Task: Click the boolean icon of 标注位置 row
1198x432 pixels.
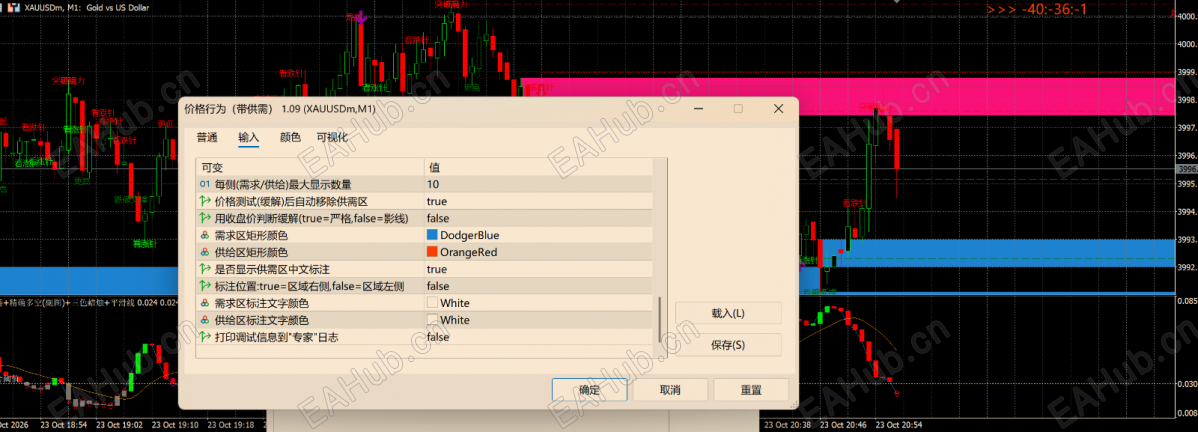Action: (x=204, y=286)
